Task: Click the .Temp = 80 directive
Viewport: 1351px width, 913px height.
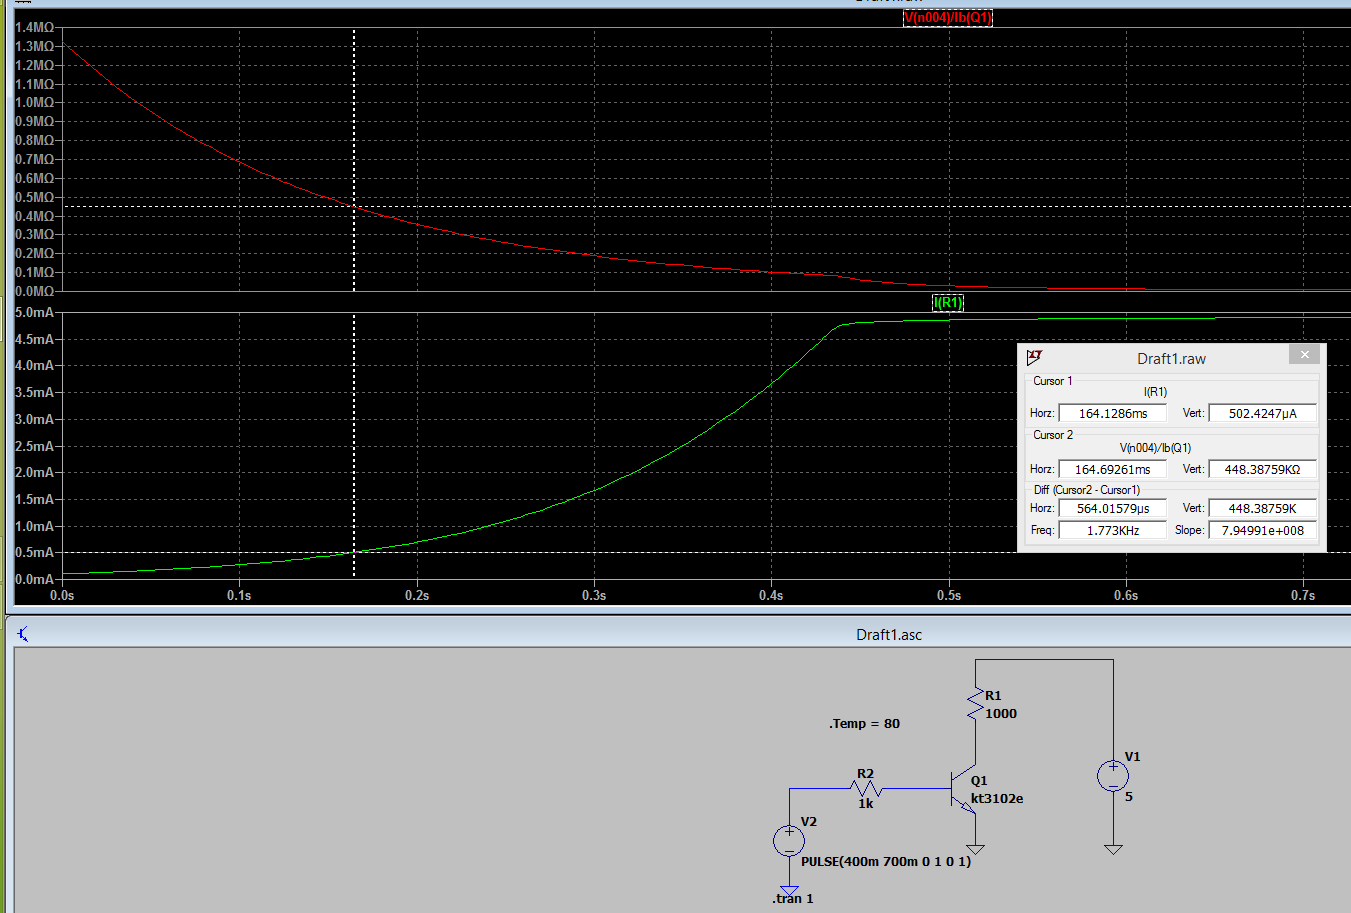Action: point(864,723)
